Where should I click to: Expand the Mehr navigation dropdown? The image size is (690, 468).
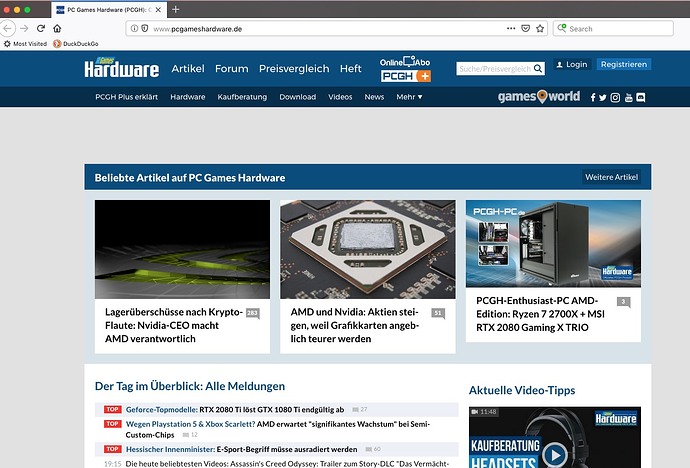(409, 97)
